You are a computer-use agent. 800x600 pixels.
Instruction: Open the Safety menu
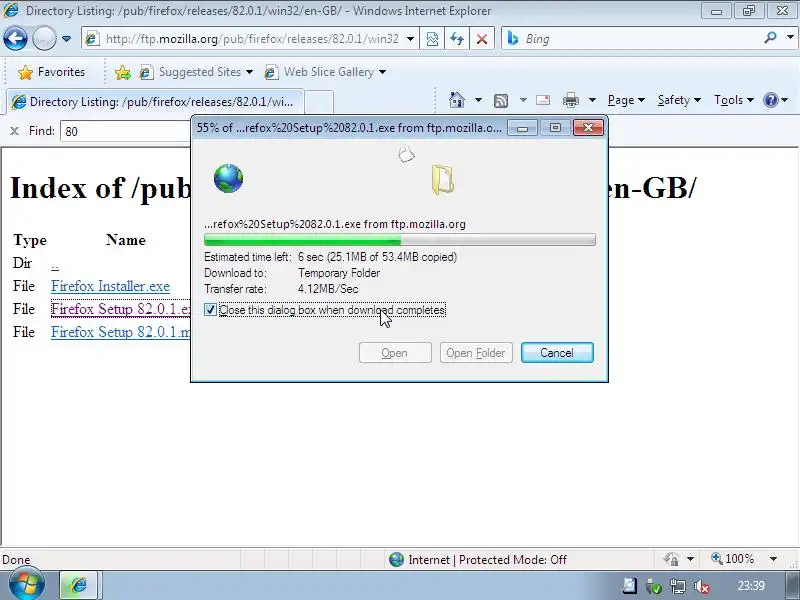(x=679, y=100)
